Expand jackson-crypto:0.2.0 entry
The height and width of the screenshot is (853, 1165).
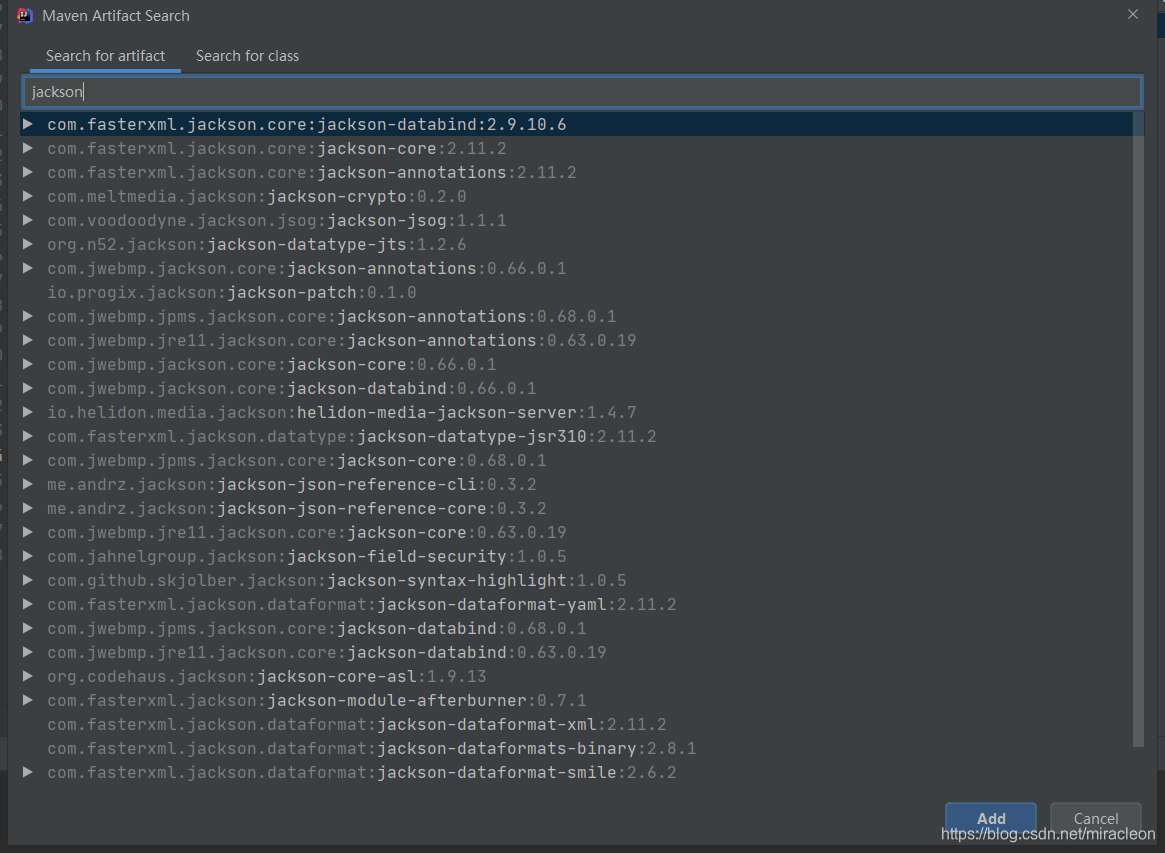pos(27,196)
